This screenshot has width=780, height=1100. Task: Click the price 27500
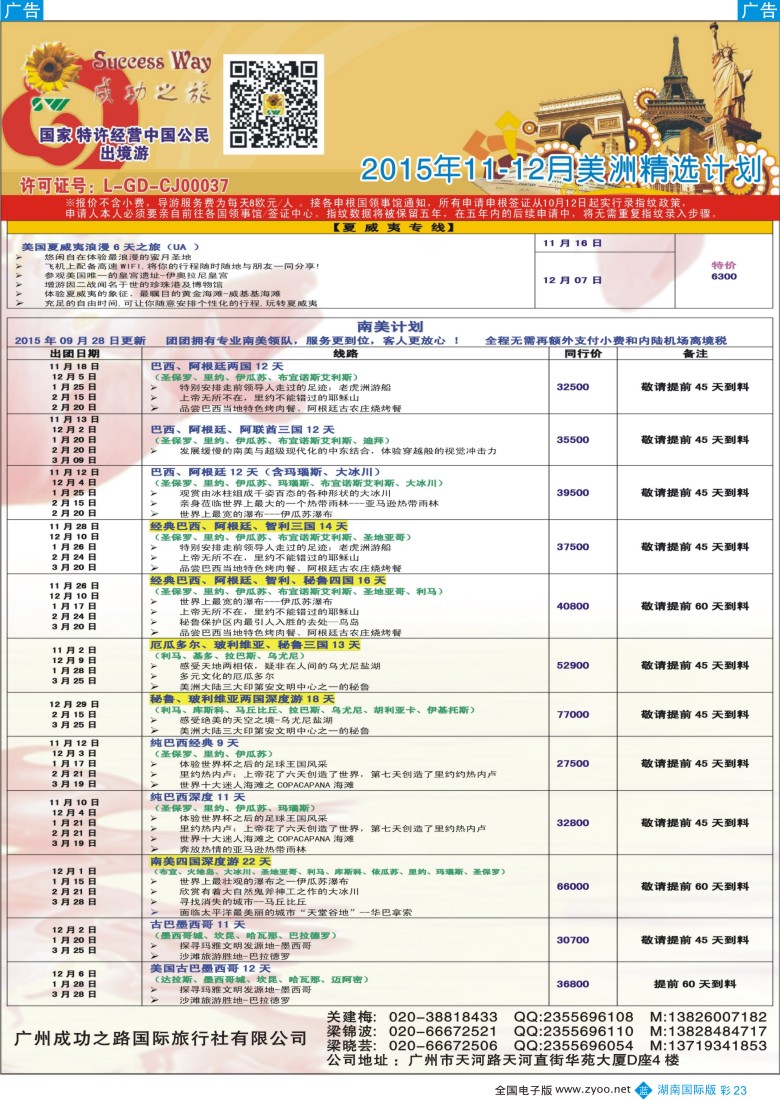pyautogui.click(x=572, y=763)
